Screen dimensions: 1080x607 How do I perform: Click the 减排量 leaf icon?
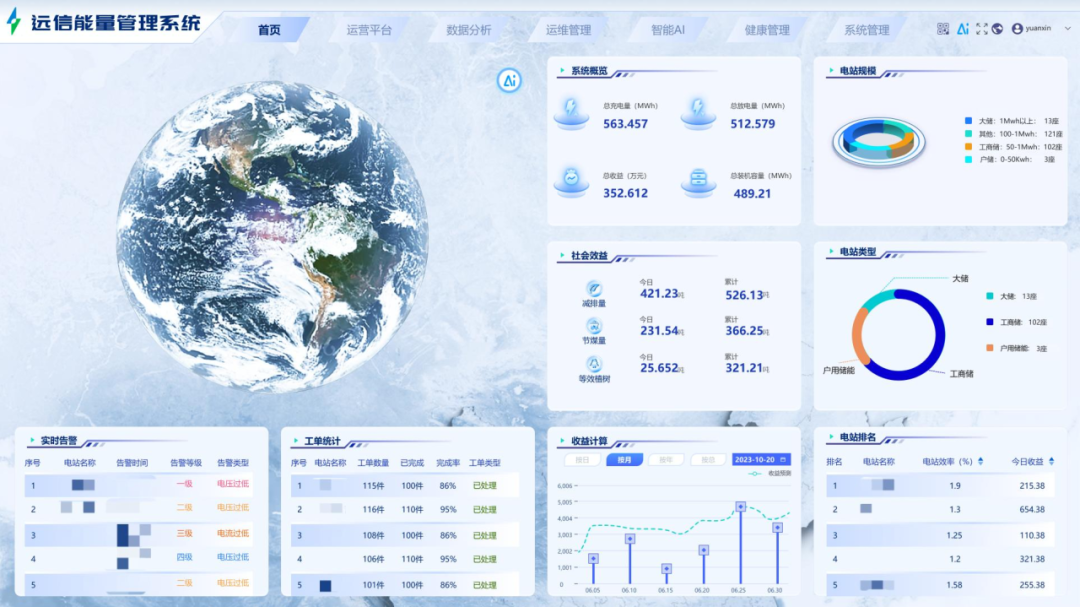[x=594, y=289]
